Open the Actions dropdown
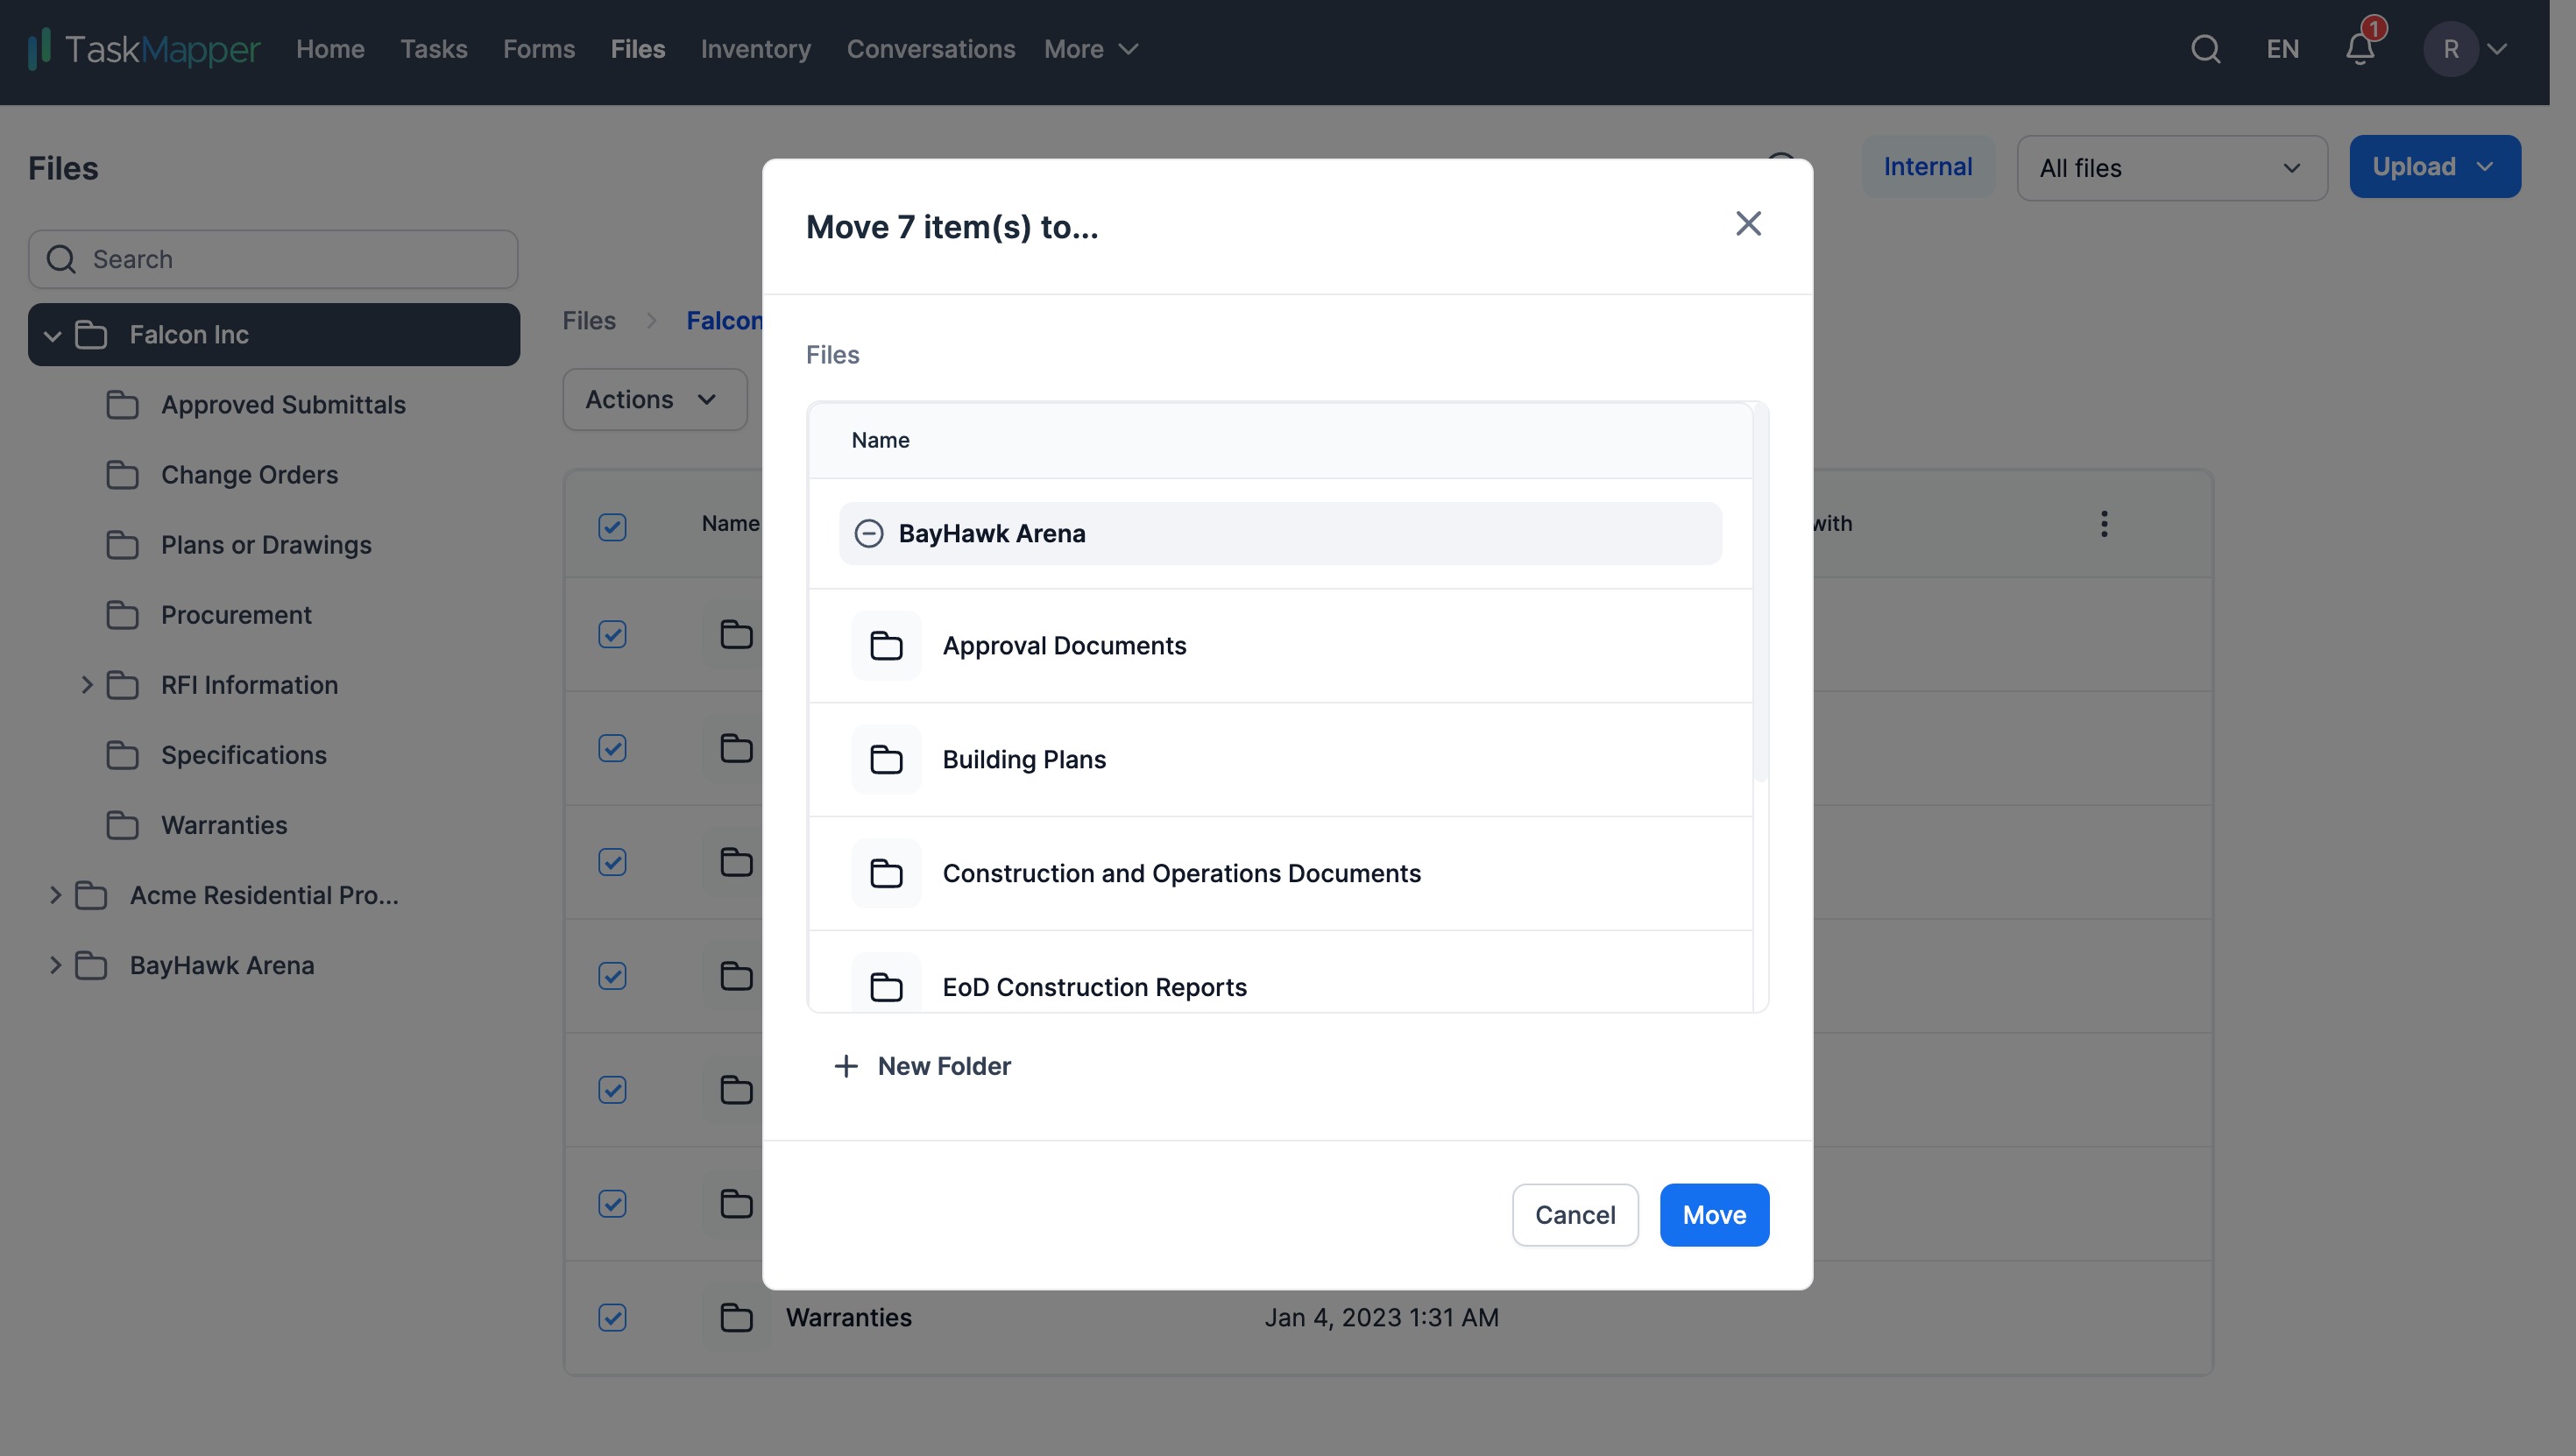Screen dimensions: 2576x1456 tap(655, 400)
